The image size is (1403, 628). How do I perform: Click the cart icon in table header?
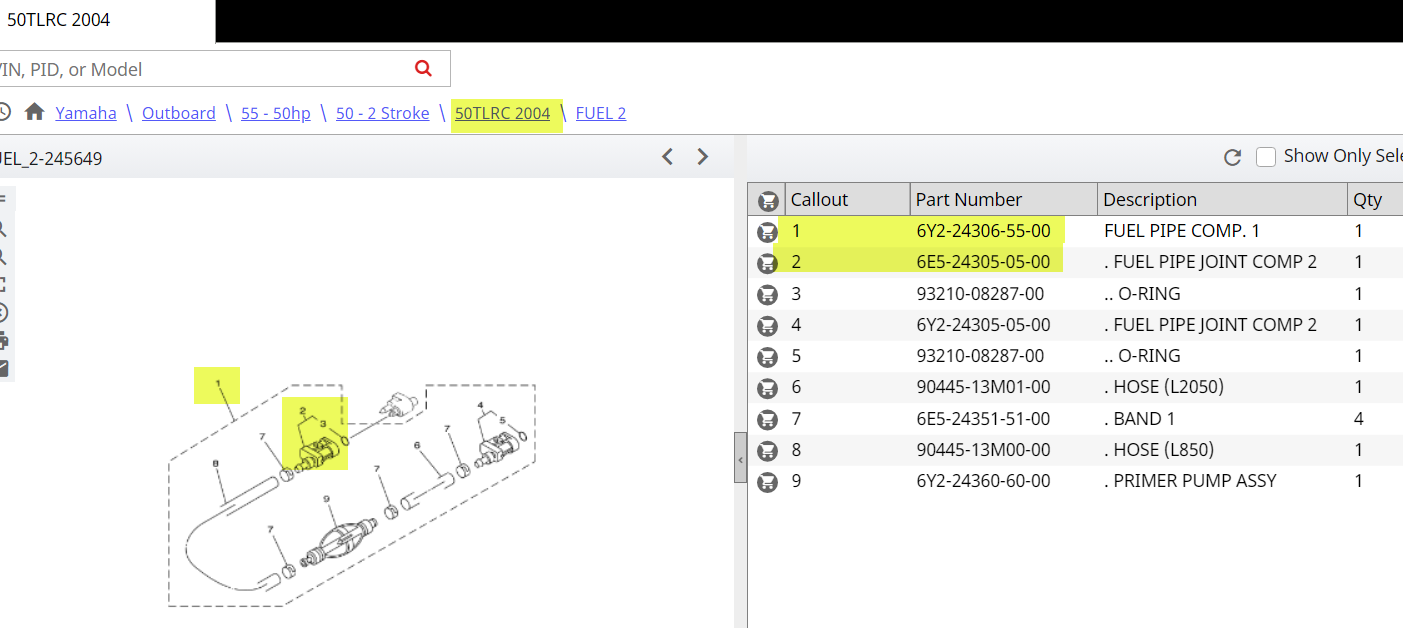(x=768, y=200)
